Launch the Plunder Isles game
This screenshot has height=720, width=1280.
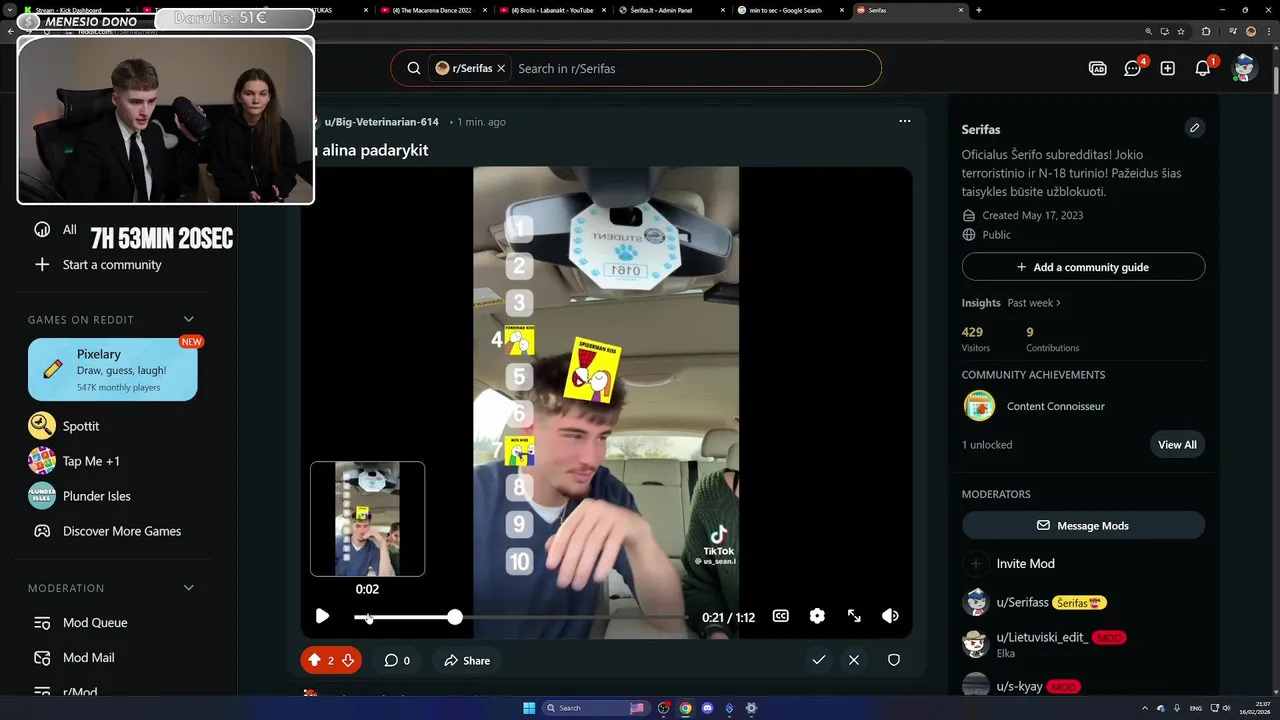[x=96, y=496]
